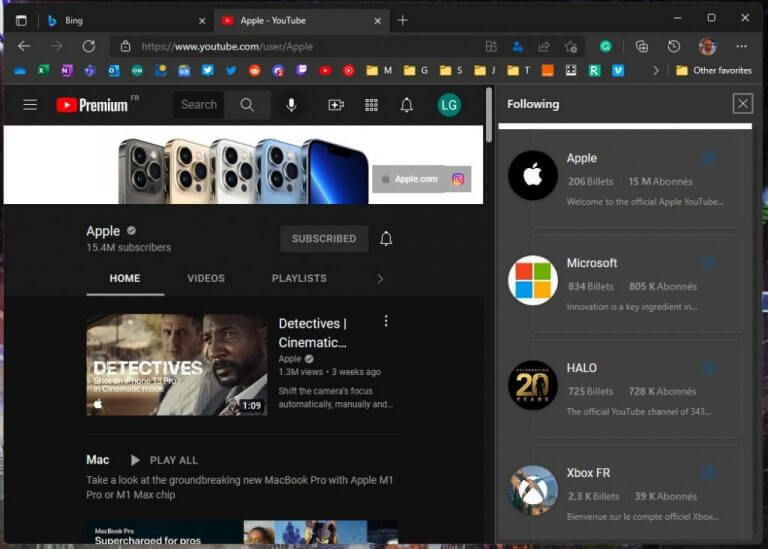Click into the YouTube Search field
The image size is (768, 549).
[x=199, y=105]
